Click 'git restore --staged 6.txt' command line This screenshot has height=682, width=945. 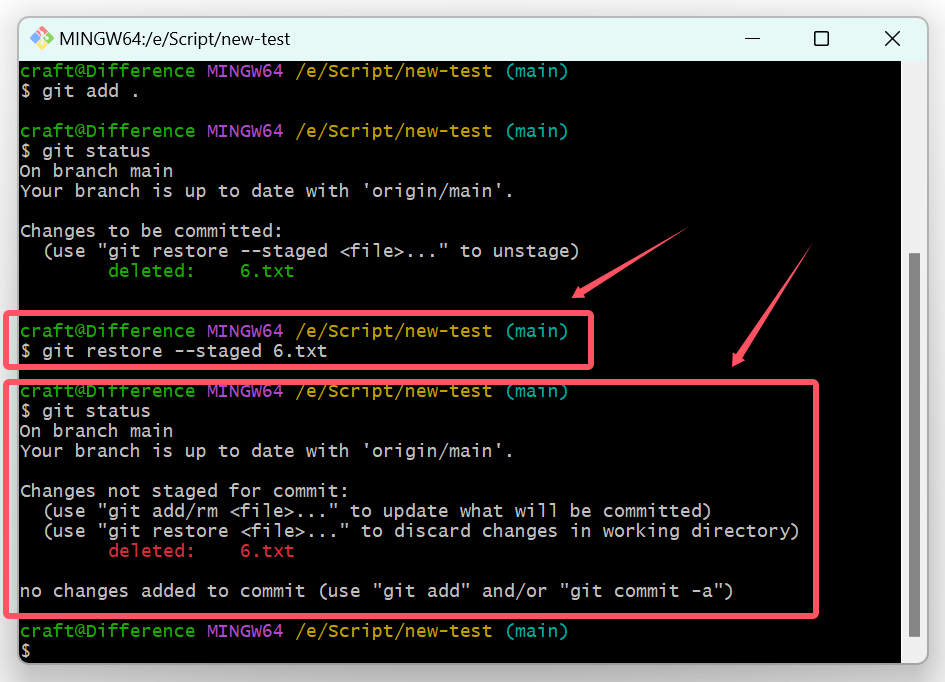point(174,351)
